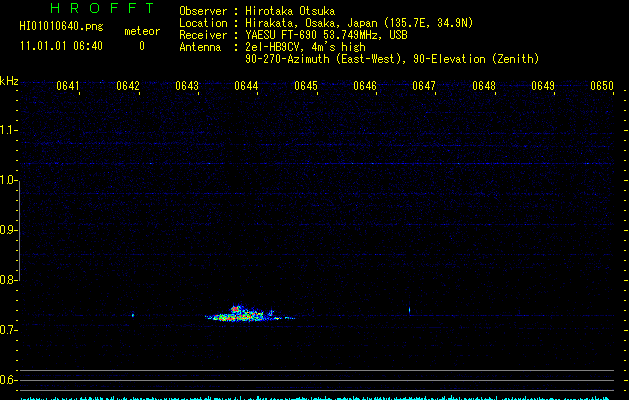Image resolution: width=629 pixels, height=400 pixels.
Task: Click the 0649 time marker
Action: (x=543, y=86)
